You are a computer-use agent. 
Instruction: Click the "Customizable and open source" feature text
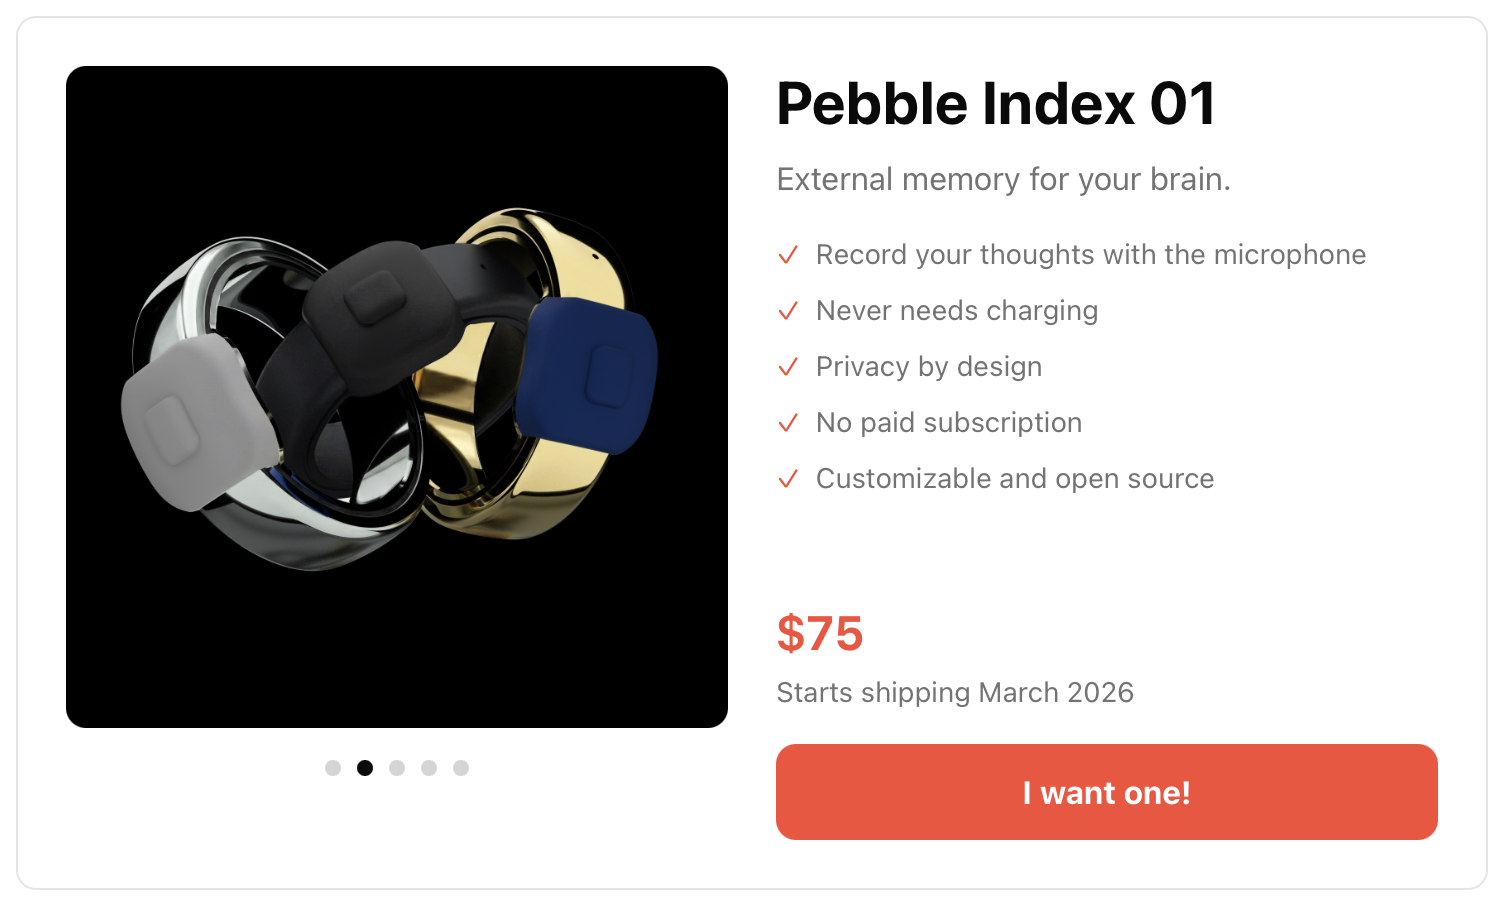point(1014,479)
